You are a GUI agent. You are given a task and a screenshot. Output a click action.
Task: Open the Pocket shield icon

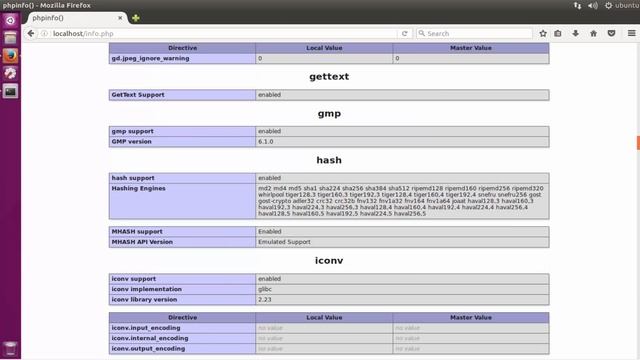(611, 33)
